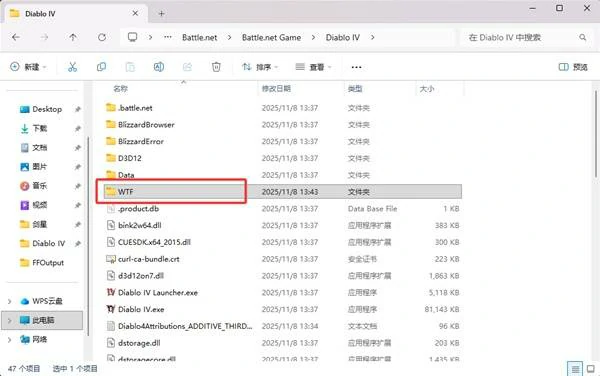Expand the 网络 Network tree node

pos(10,340)
